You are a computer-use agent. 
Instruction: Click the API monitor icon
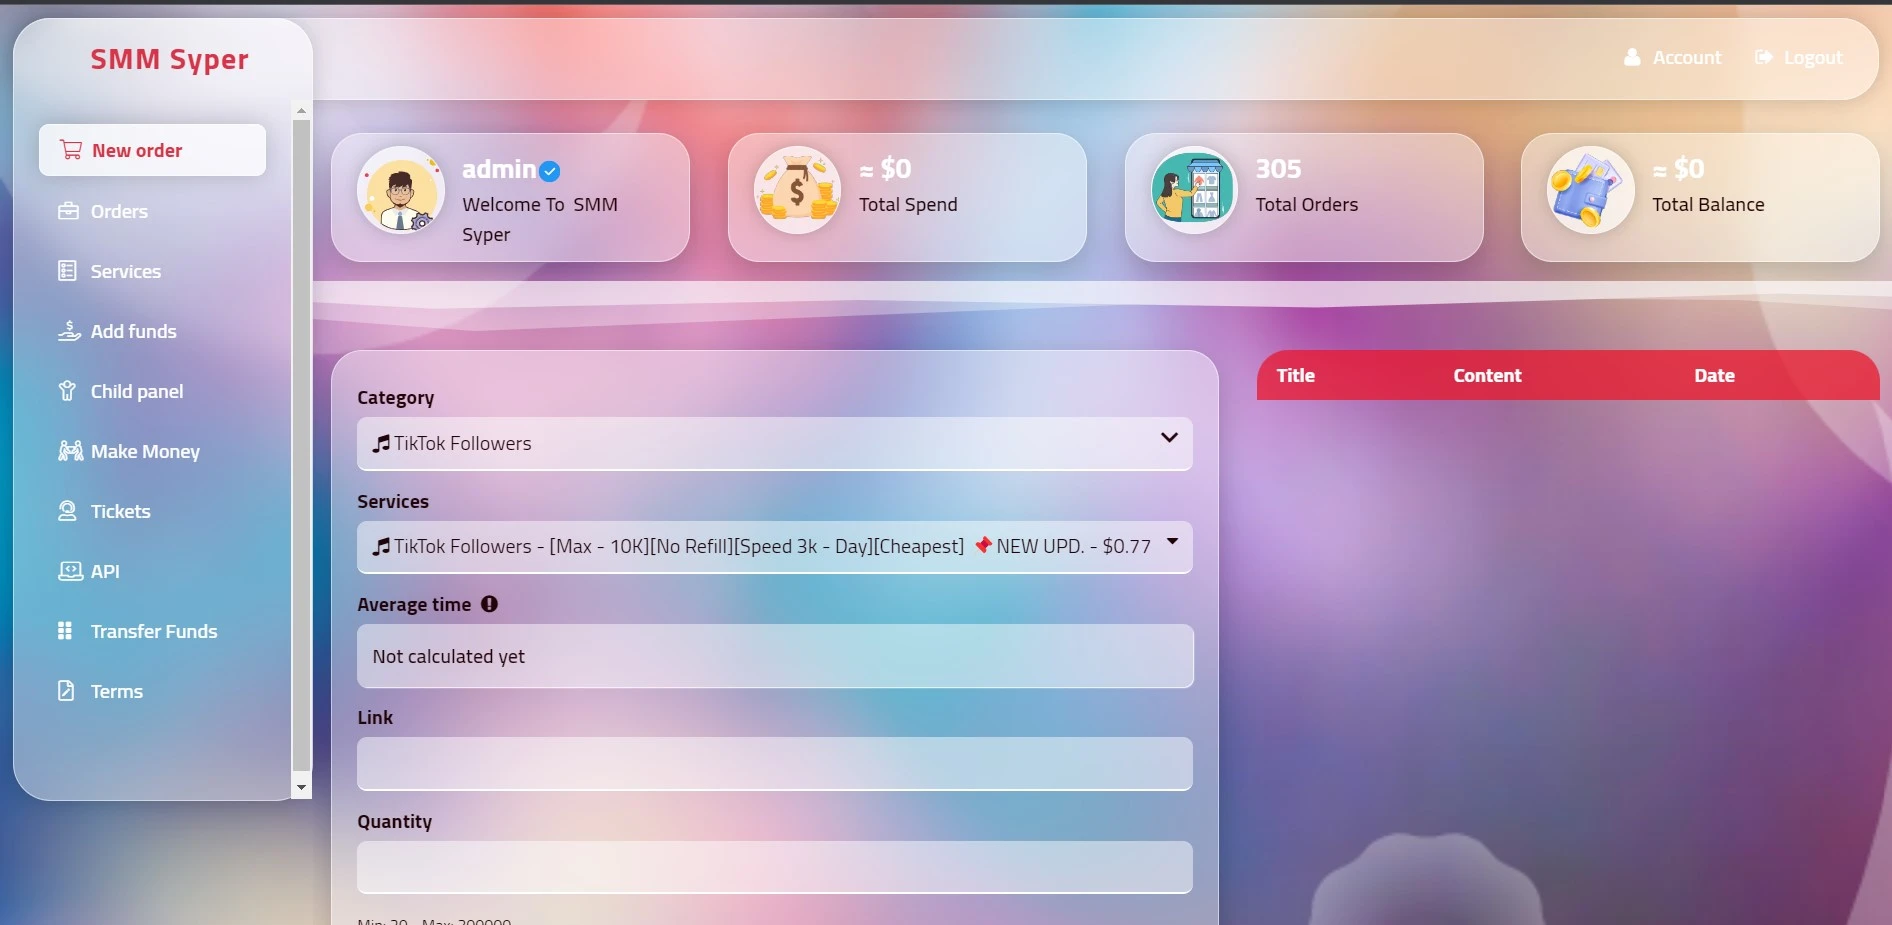tap(70, 571)
